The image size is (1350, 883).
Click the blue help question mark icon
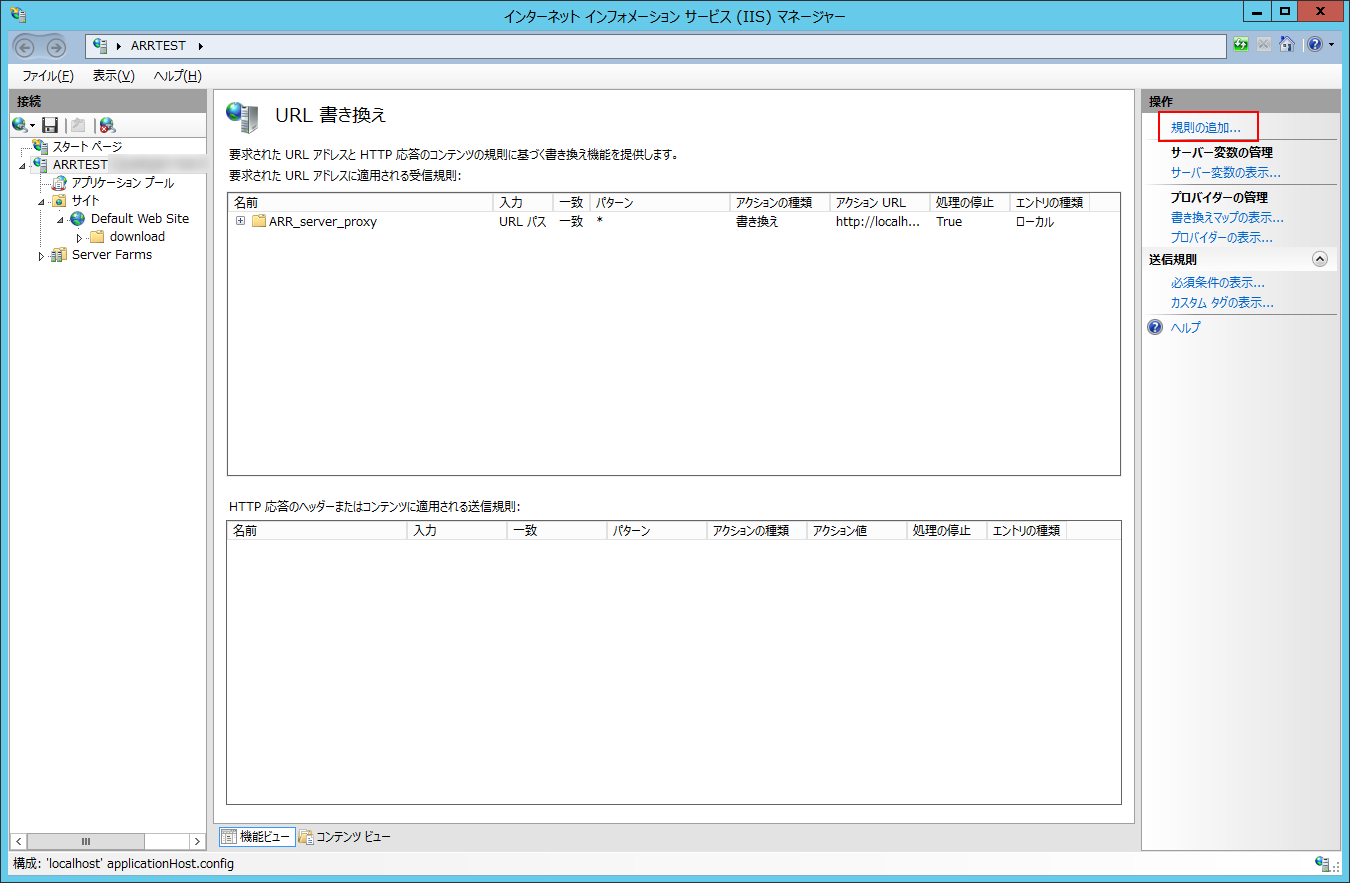pos(1155,327)
